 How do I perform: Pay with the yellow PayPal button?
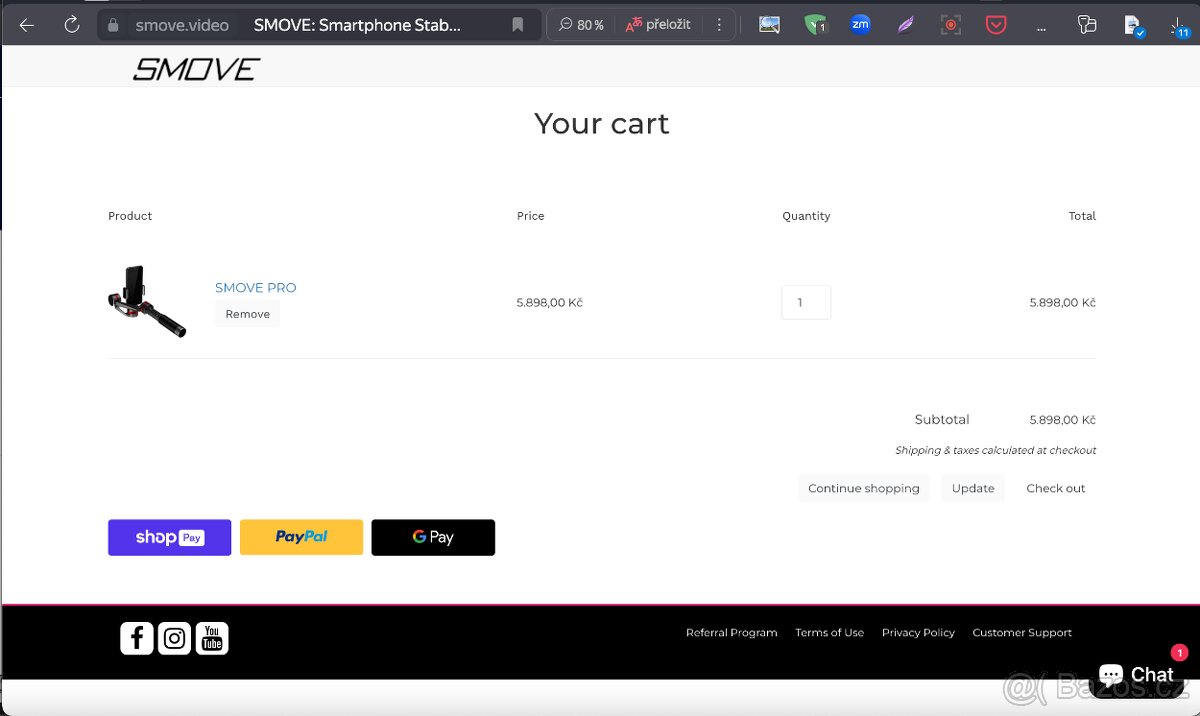click(301, 537)
